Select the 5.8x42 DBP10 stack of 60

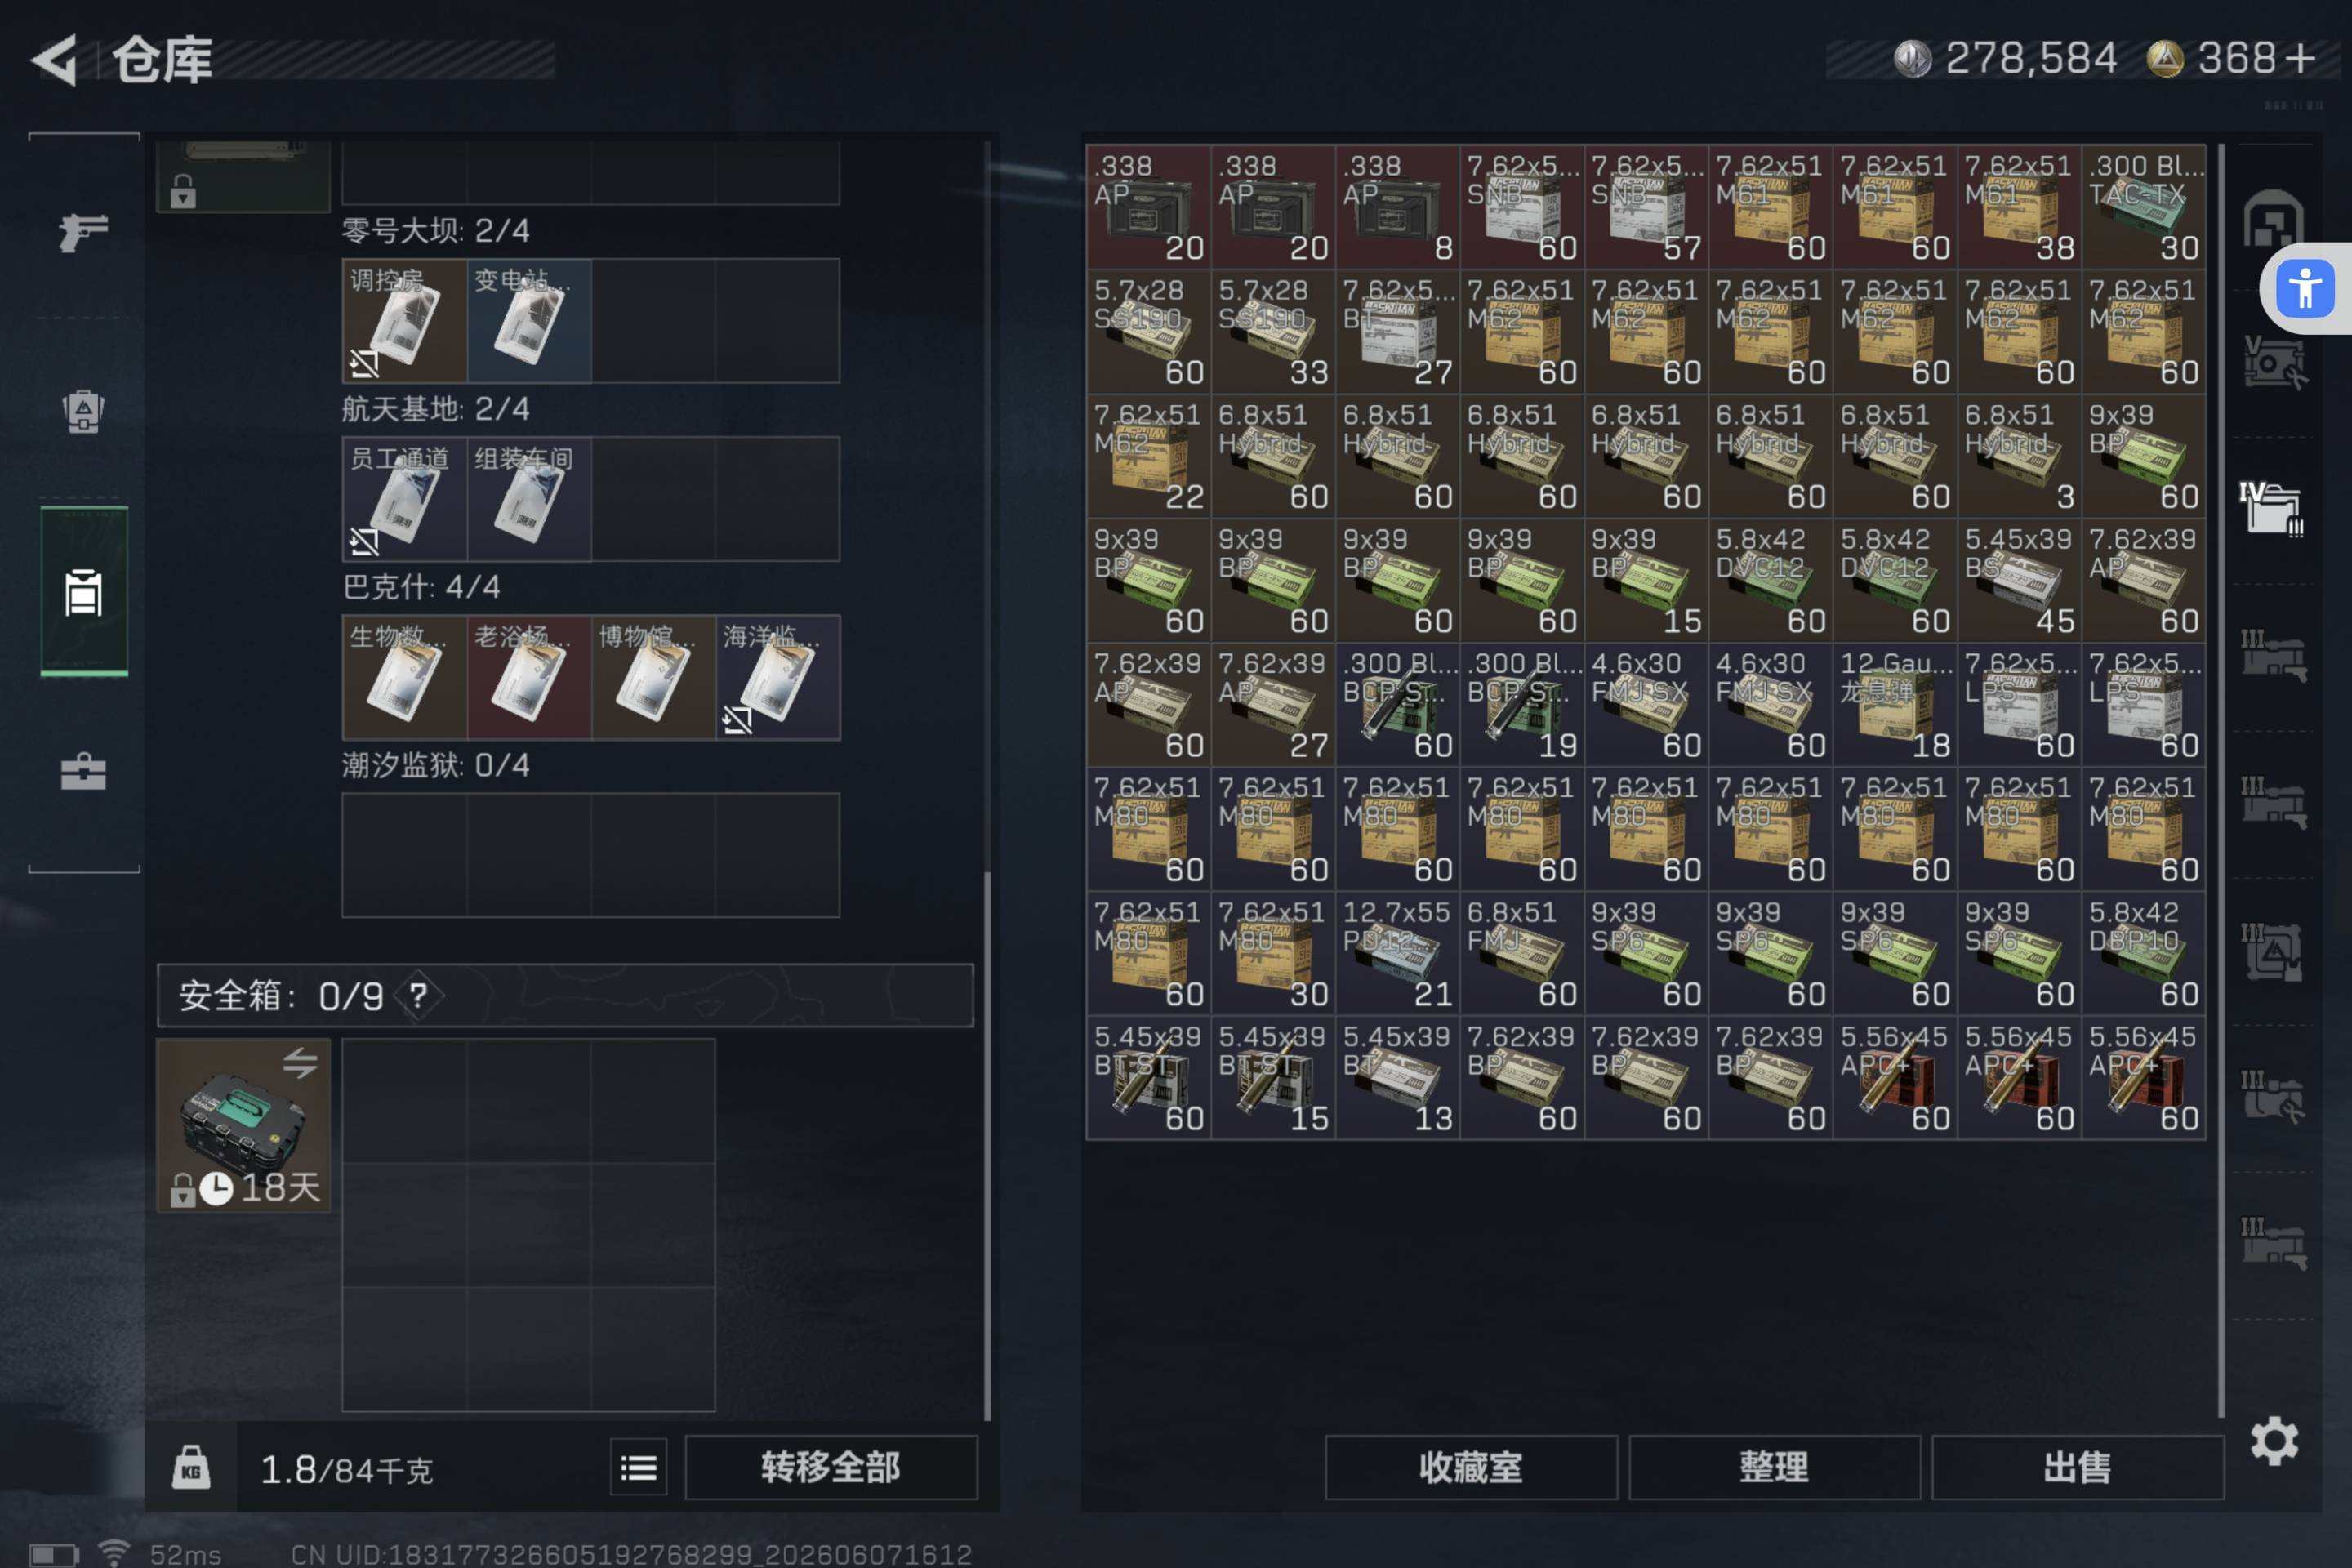(2144, 953)
